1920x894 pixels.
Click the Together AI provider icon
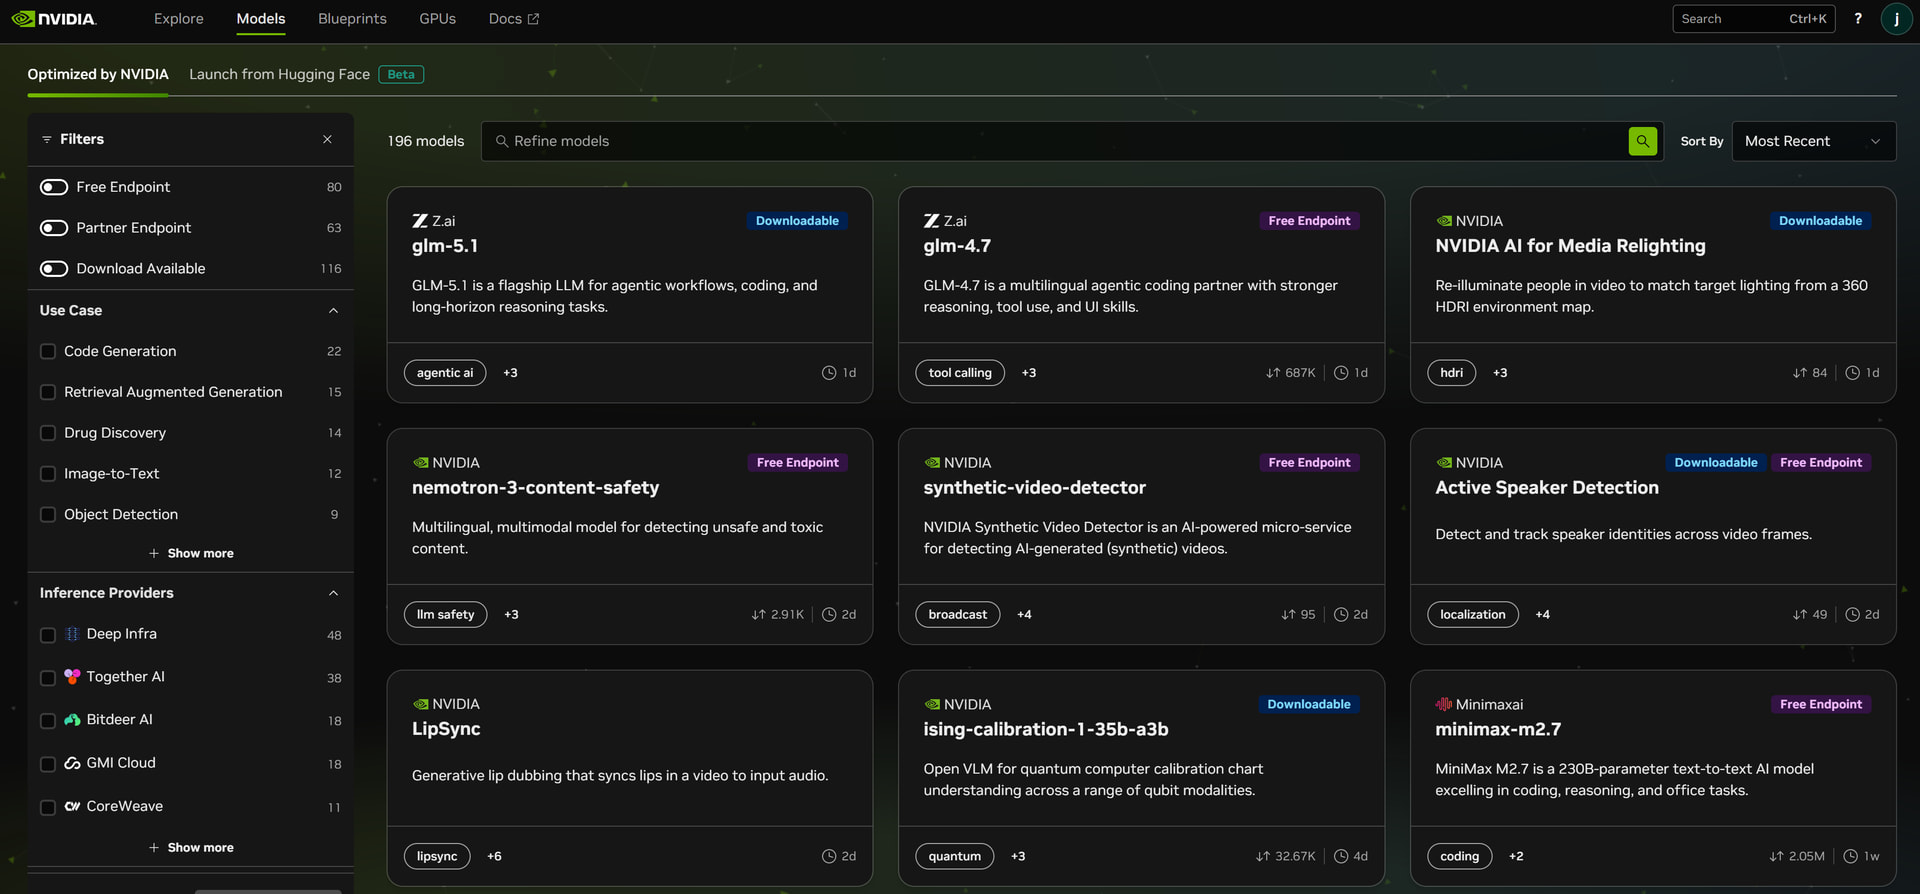(72, 677)
